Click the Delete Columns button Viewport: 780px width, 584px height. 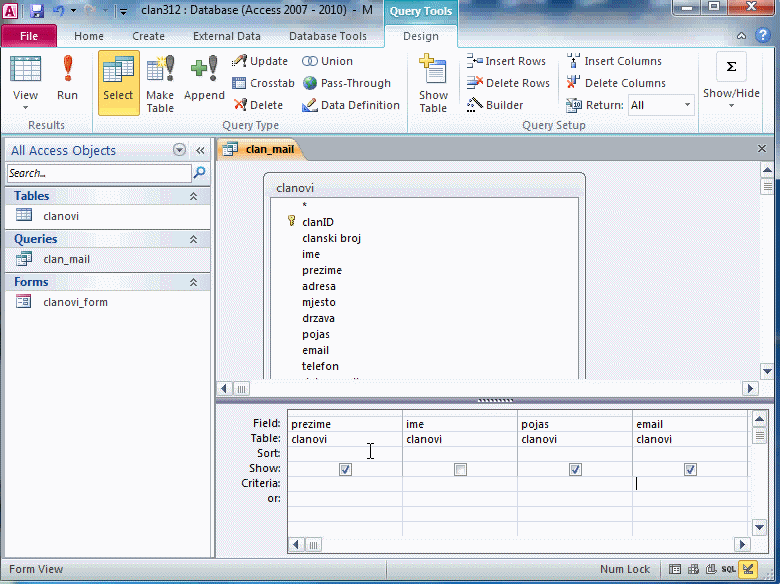pos(615,83)
